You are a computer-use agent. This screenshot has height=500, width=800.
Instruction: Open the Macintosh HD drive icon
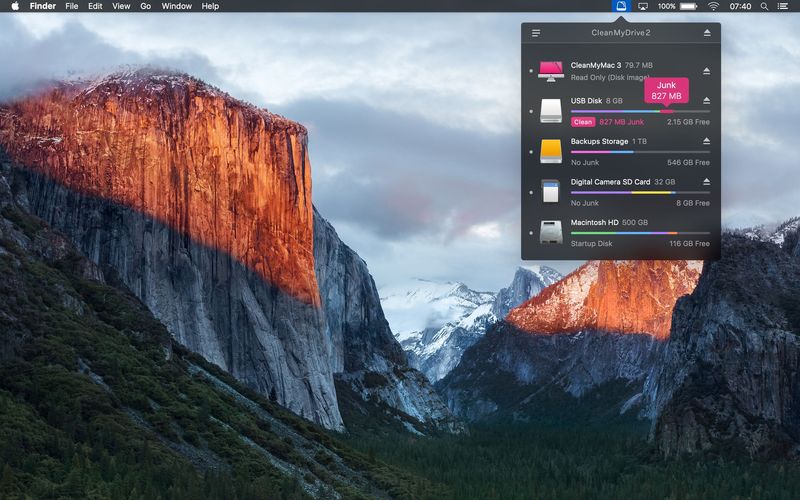pyautogui.click(x=551, y=232)
